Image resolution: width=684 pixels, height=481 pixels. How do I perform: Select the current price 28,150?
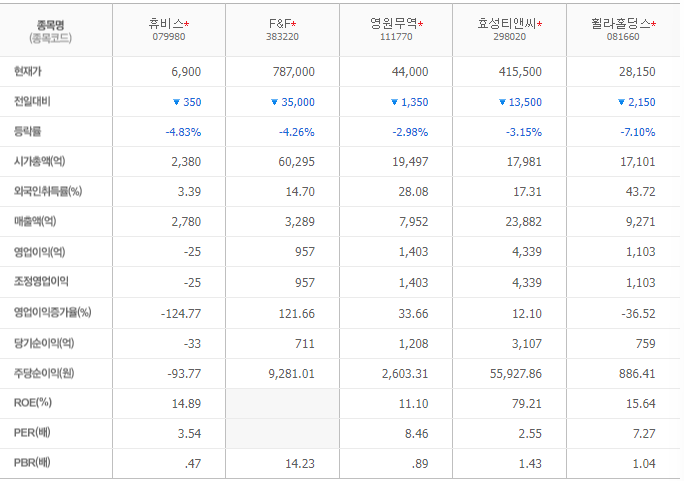pyautogui.click(x=637, y=72)
